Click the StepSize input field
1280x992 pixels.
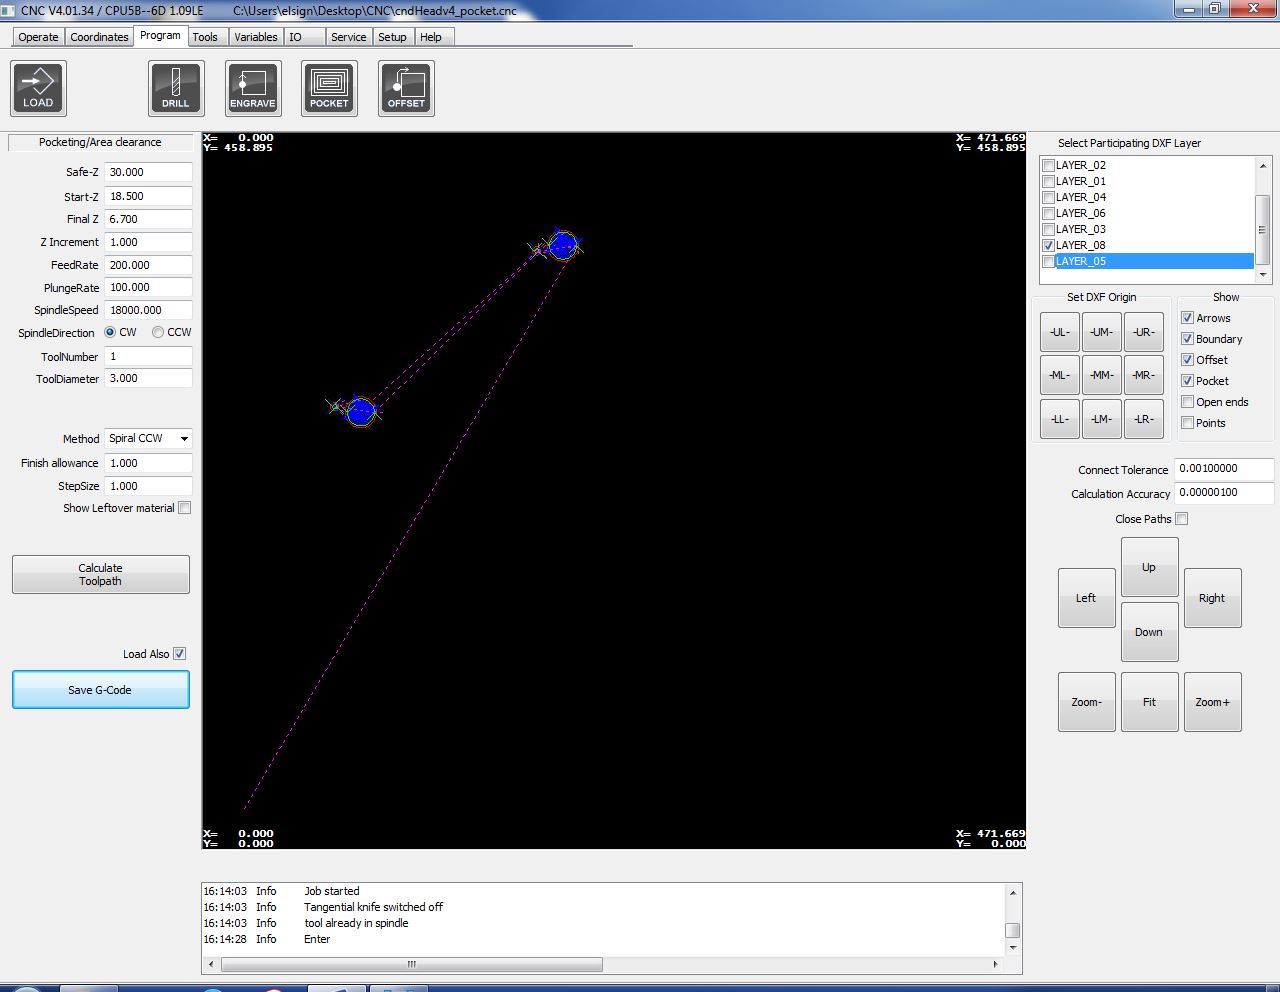pos(149,486)
